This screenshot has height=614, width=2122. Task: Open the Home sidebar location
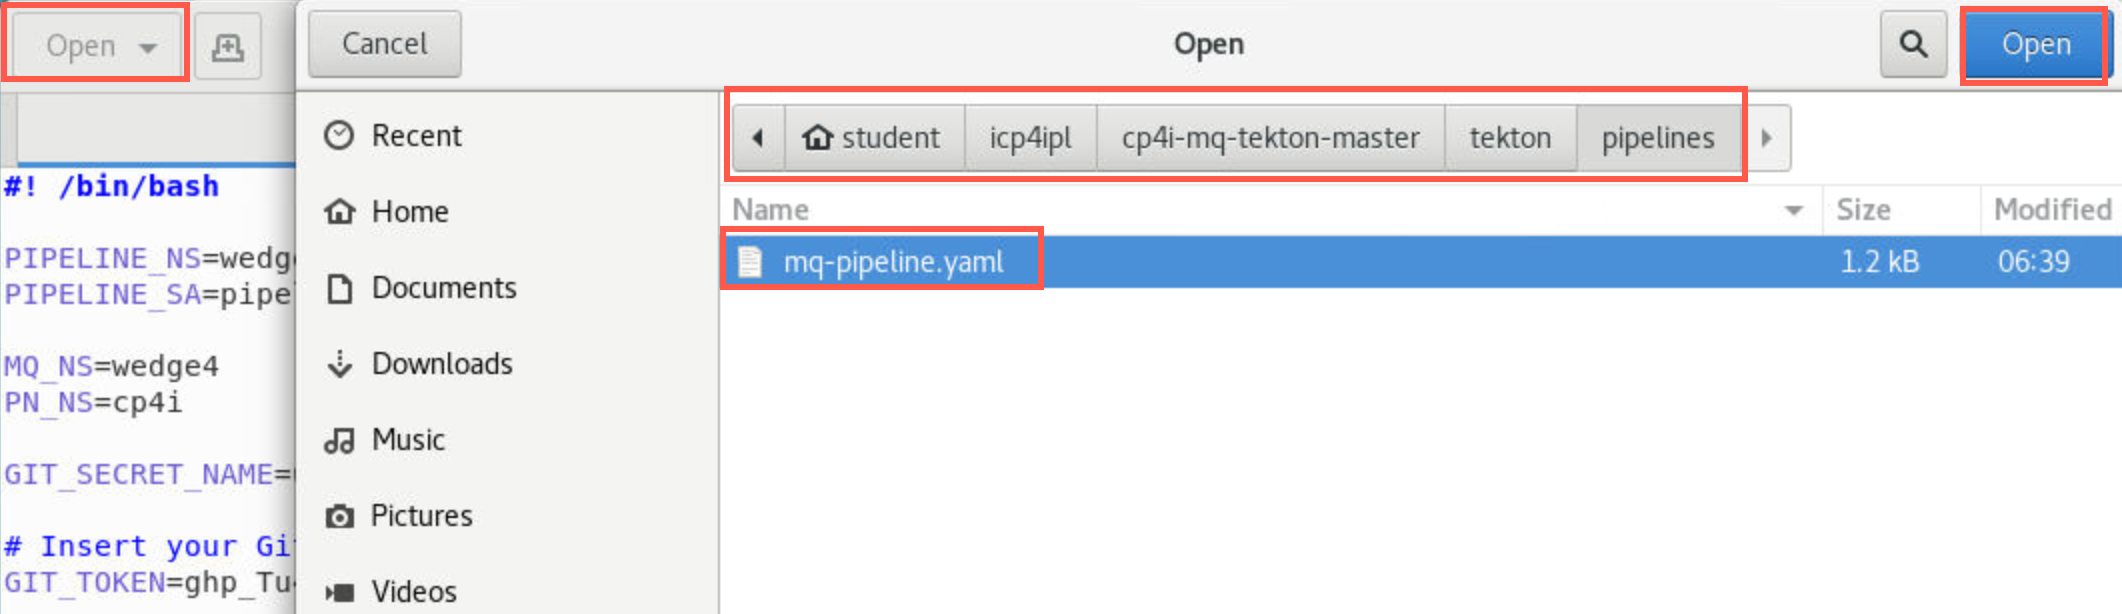tap(386, 211)
